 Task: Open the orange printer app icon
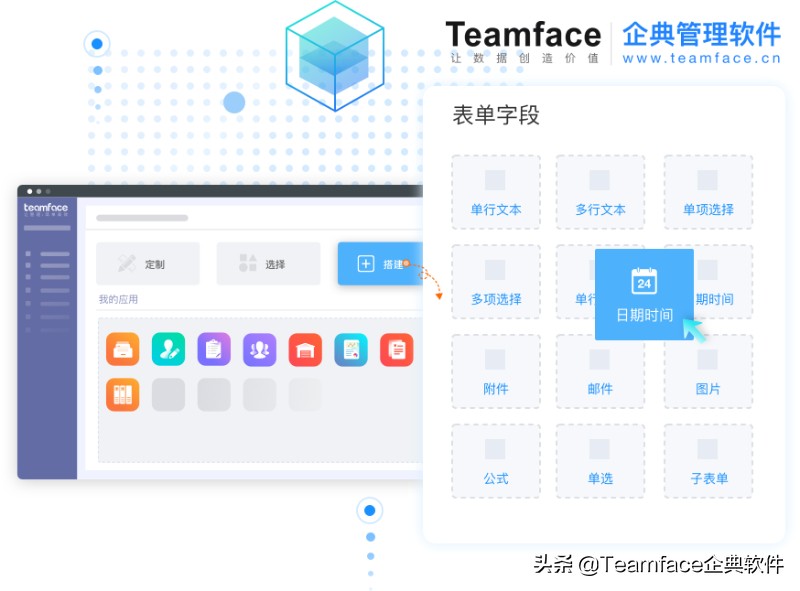pyautogui.click(x=122, y=350)
